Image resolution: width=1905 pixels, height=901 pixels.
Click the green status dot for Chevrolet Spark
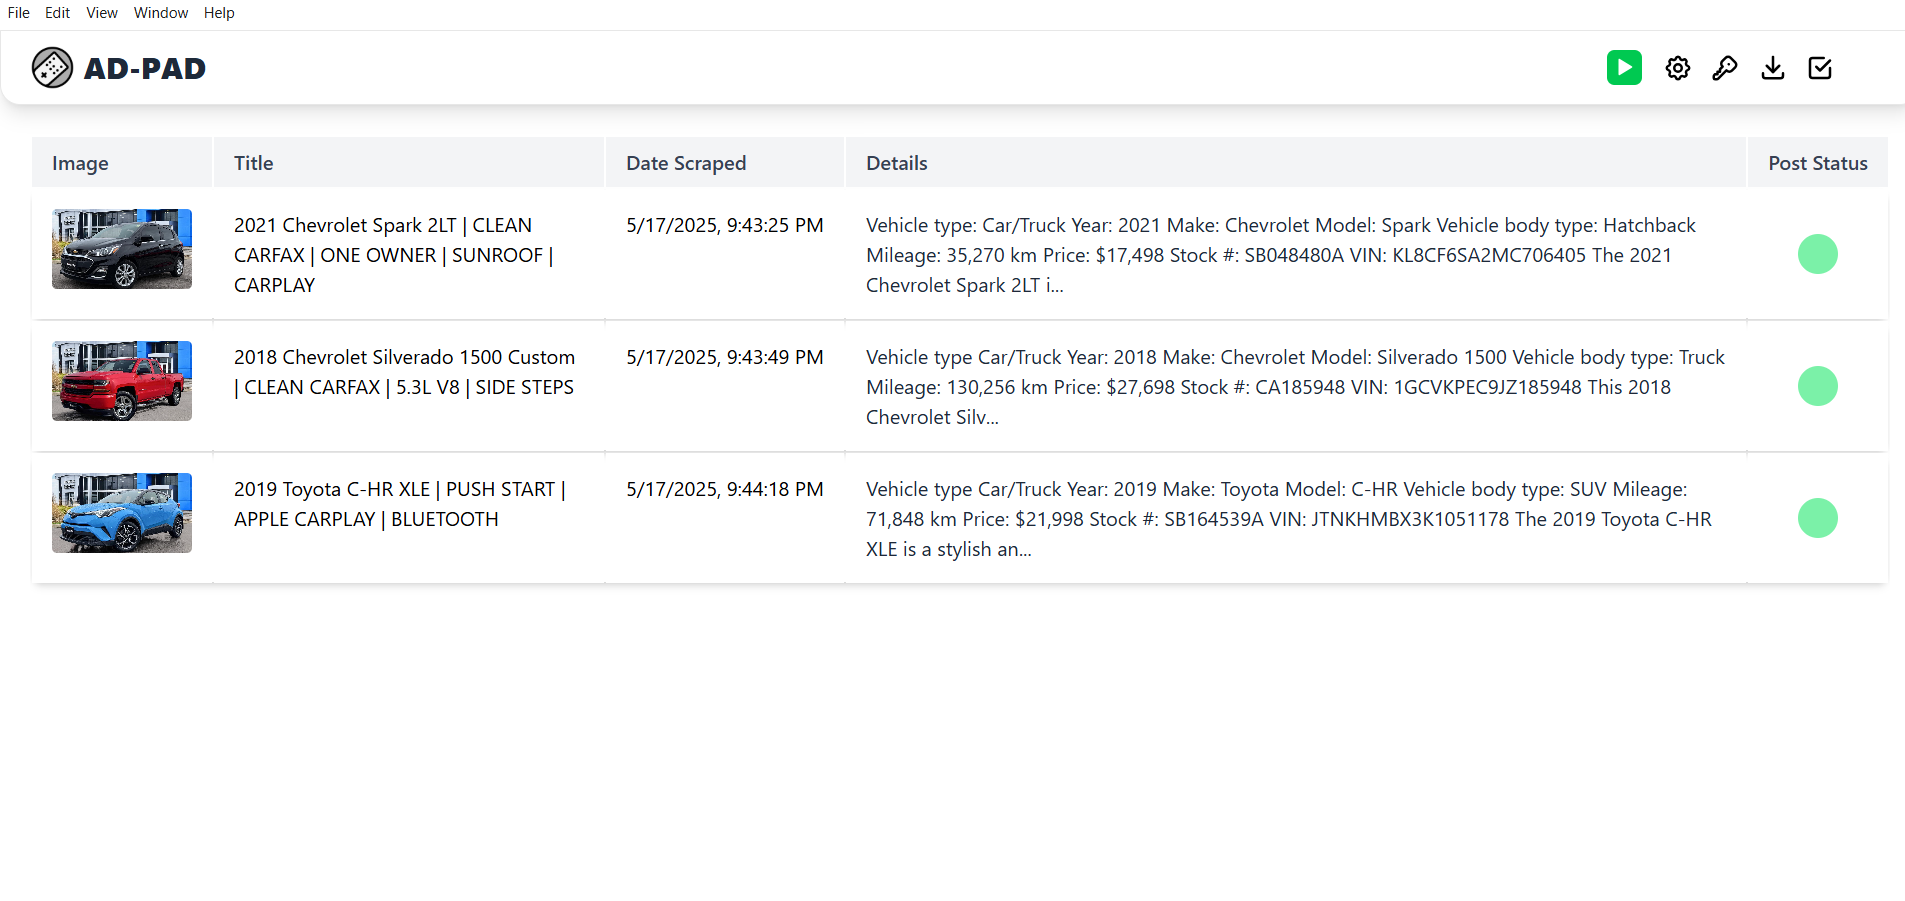click(1818, 254)
